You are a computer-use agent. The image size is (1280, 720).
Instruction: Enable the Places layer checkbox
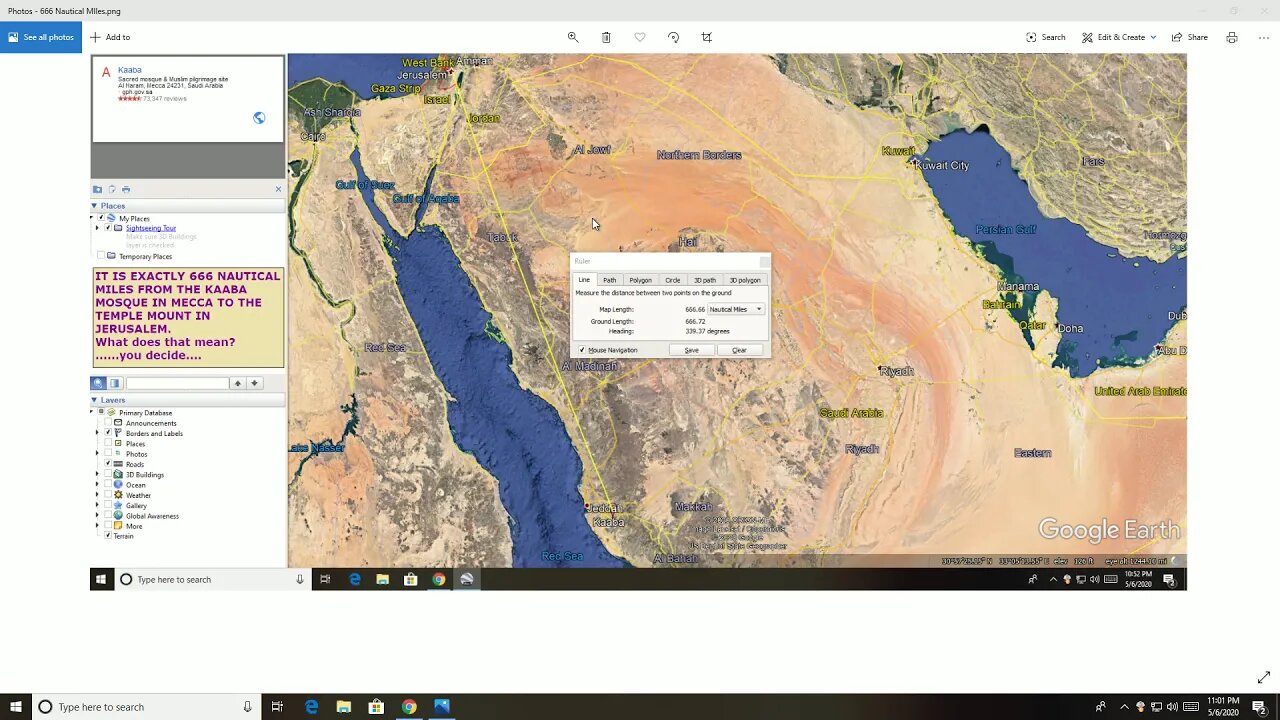coord(108,443)
